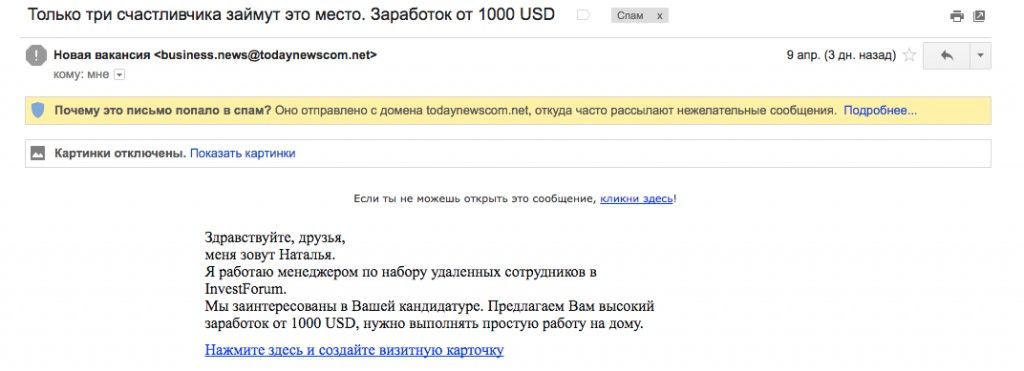
Task: Remove the Спам label with its x
Action: click(x=660, y=16)
